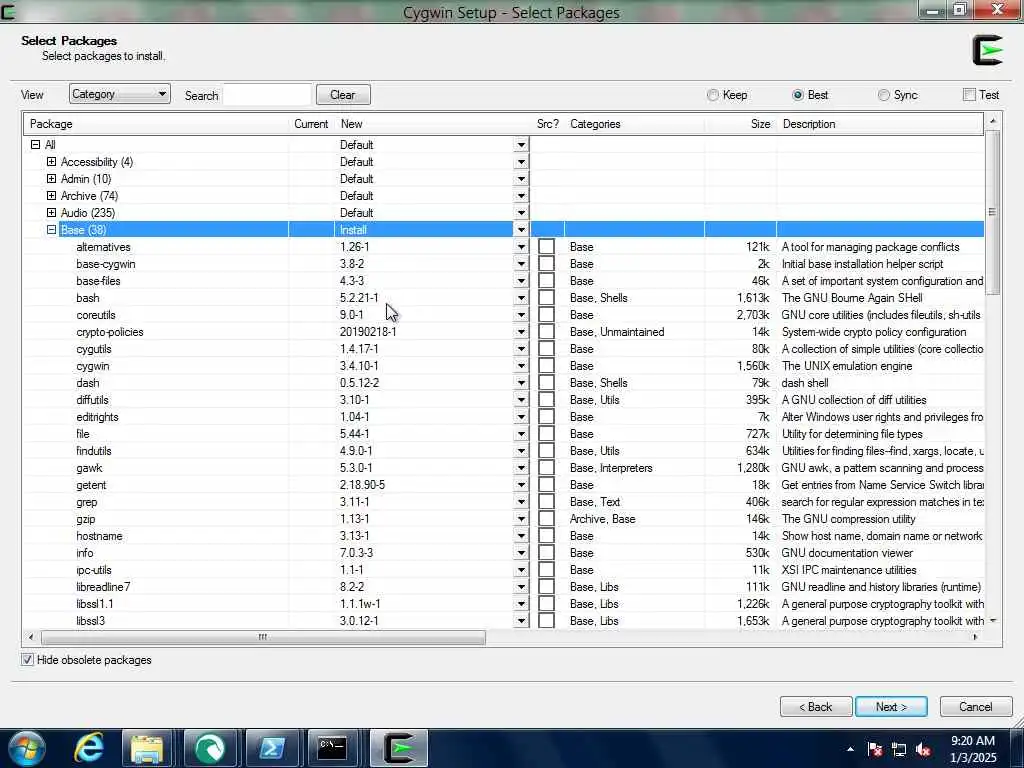Open the green circular app on the taskbar
This screenshot has width=1024, height=768.
(210, 748)
